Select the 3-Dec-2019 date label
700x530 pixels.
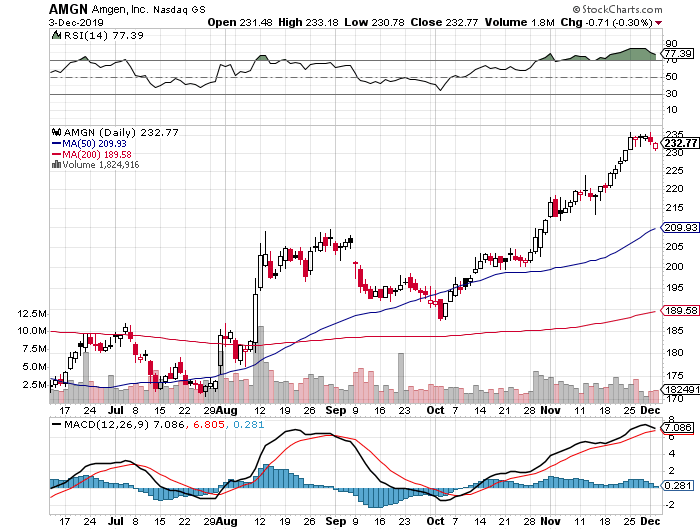pyautogui.click(x=76, y=22)
